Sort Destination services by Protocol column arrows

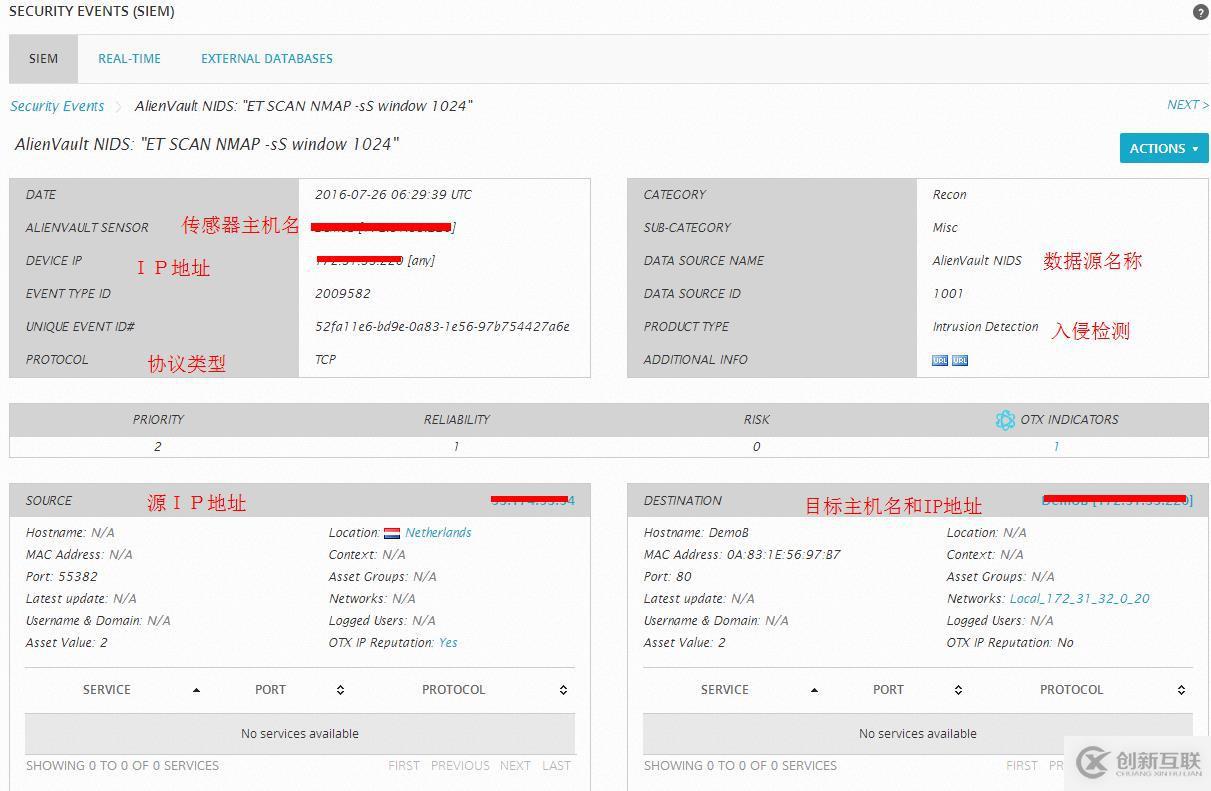pyautogui.click(x=1181, y=690)
